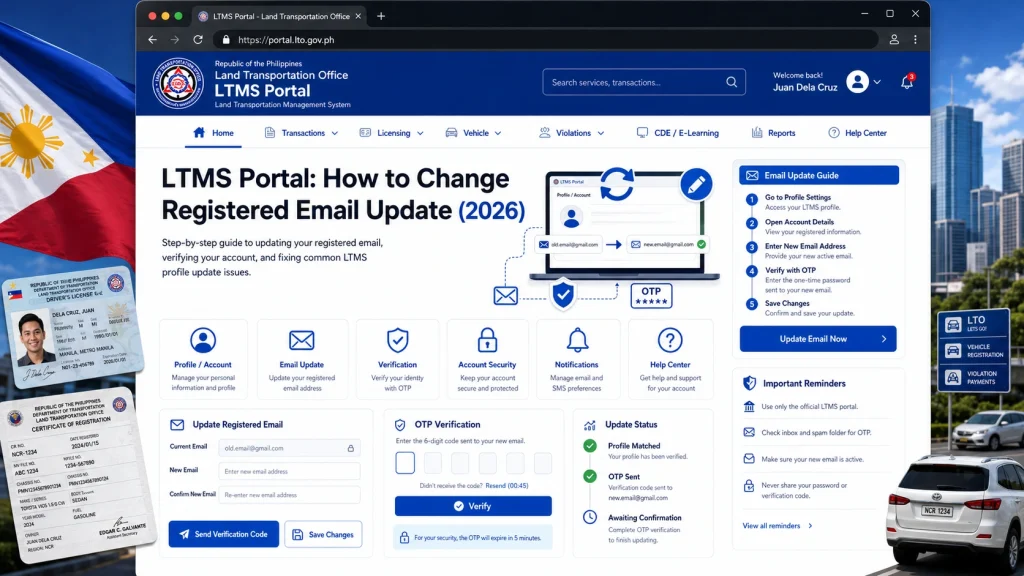The image size is (1024, 576).
Task: Click the Save Changes button
Action: 323,534
